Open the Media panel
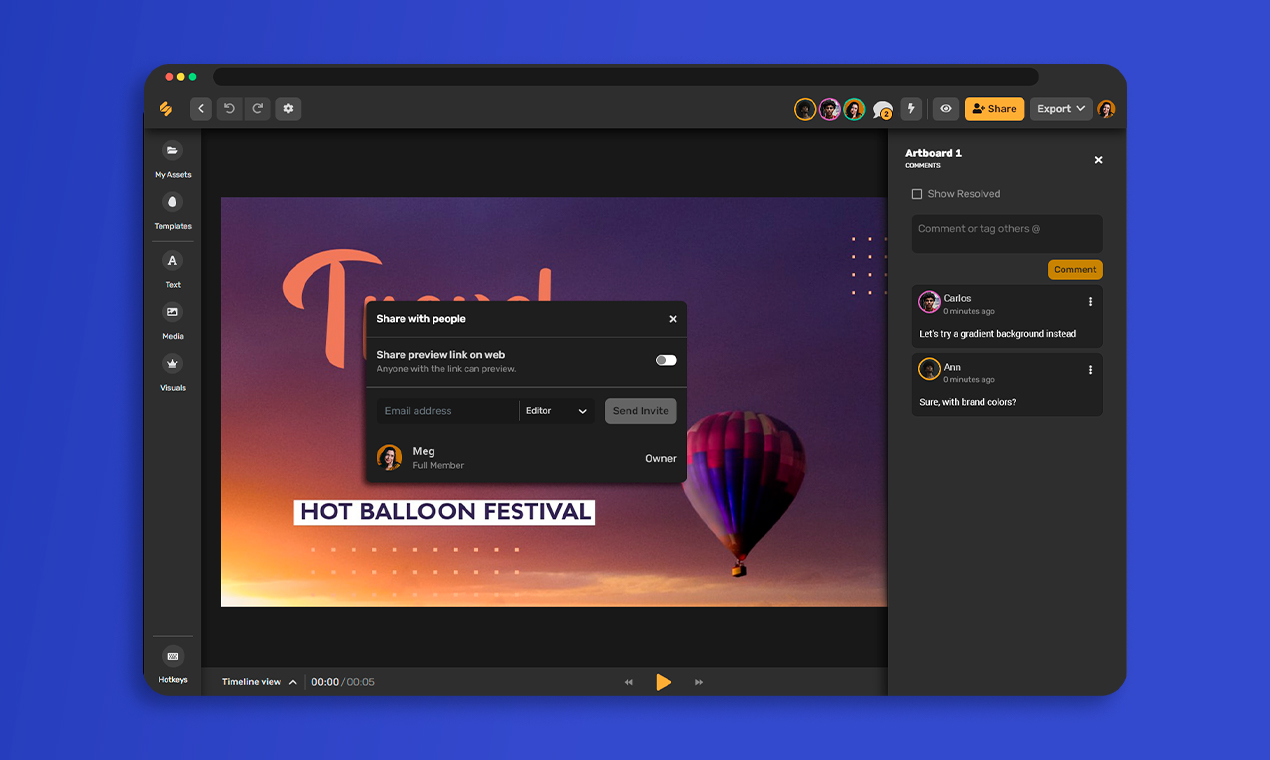This screenshot has height=760, width=1270. point(172,313)
